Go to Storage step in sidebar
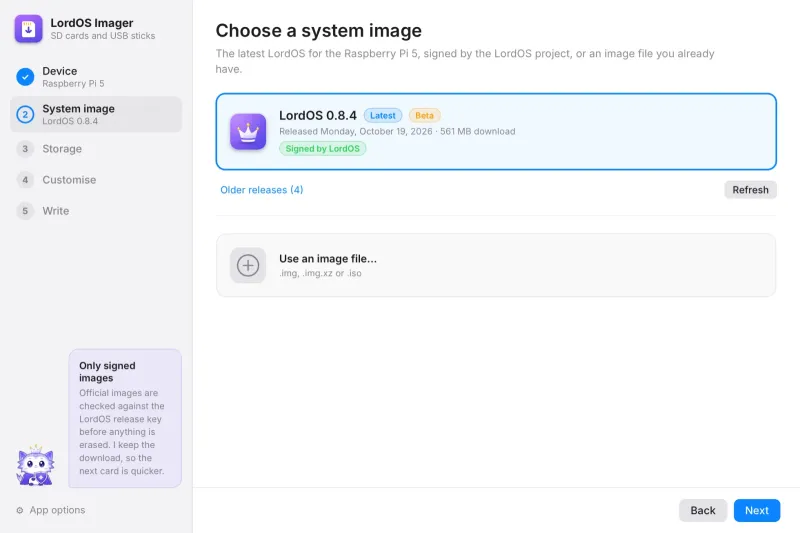800x533 pixels. click(x=96, y=149)
